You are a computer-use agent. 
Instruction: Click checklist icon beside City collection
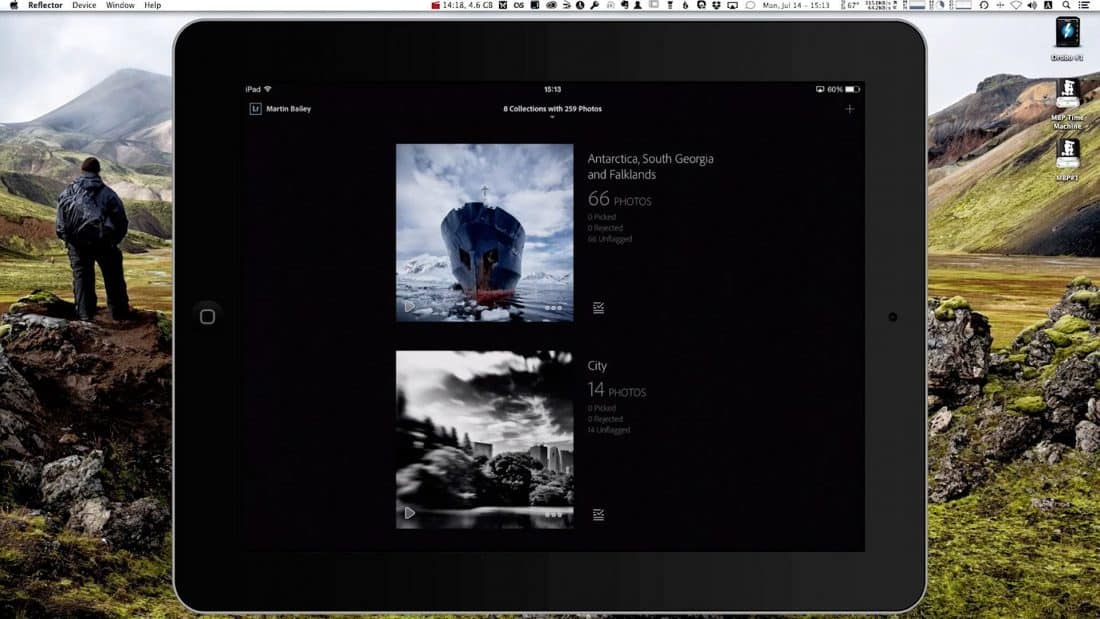(598, 515)
